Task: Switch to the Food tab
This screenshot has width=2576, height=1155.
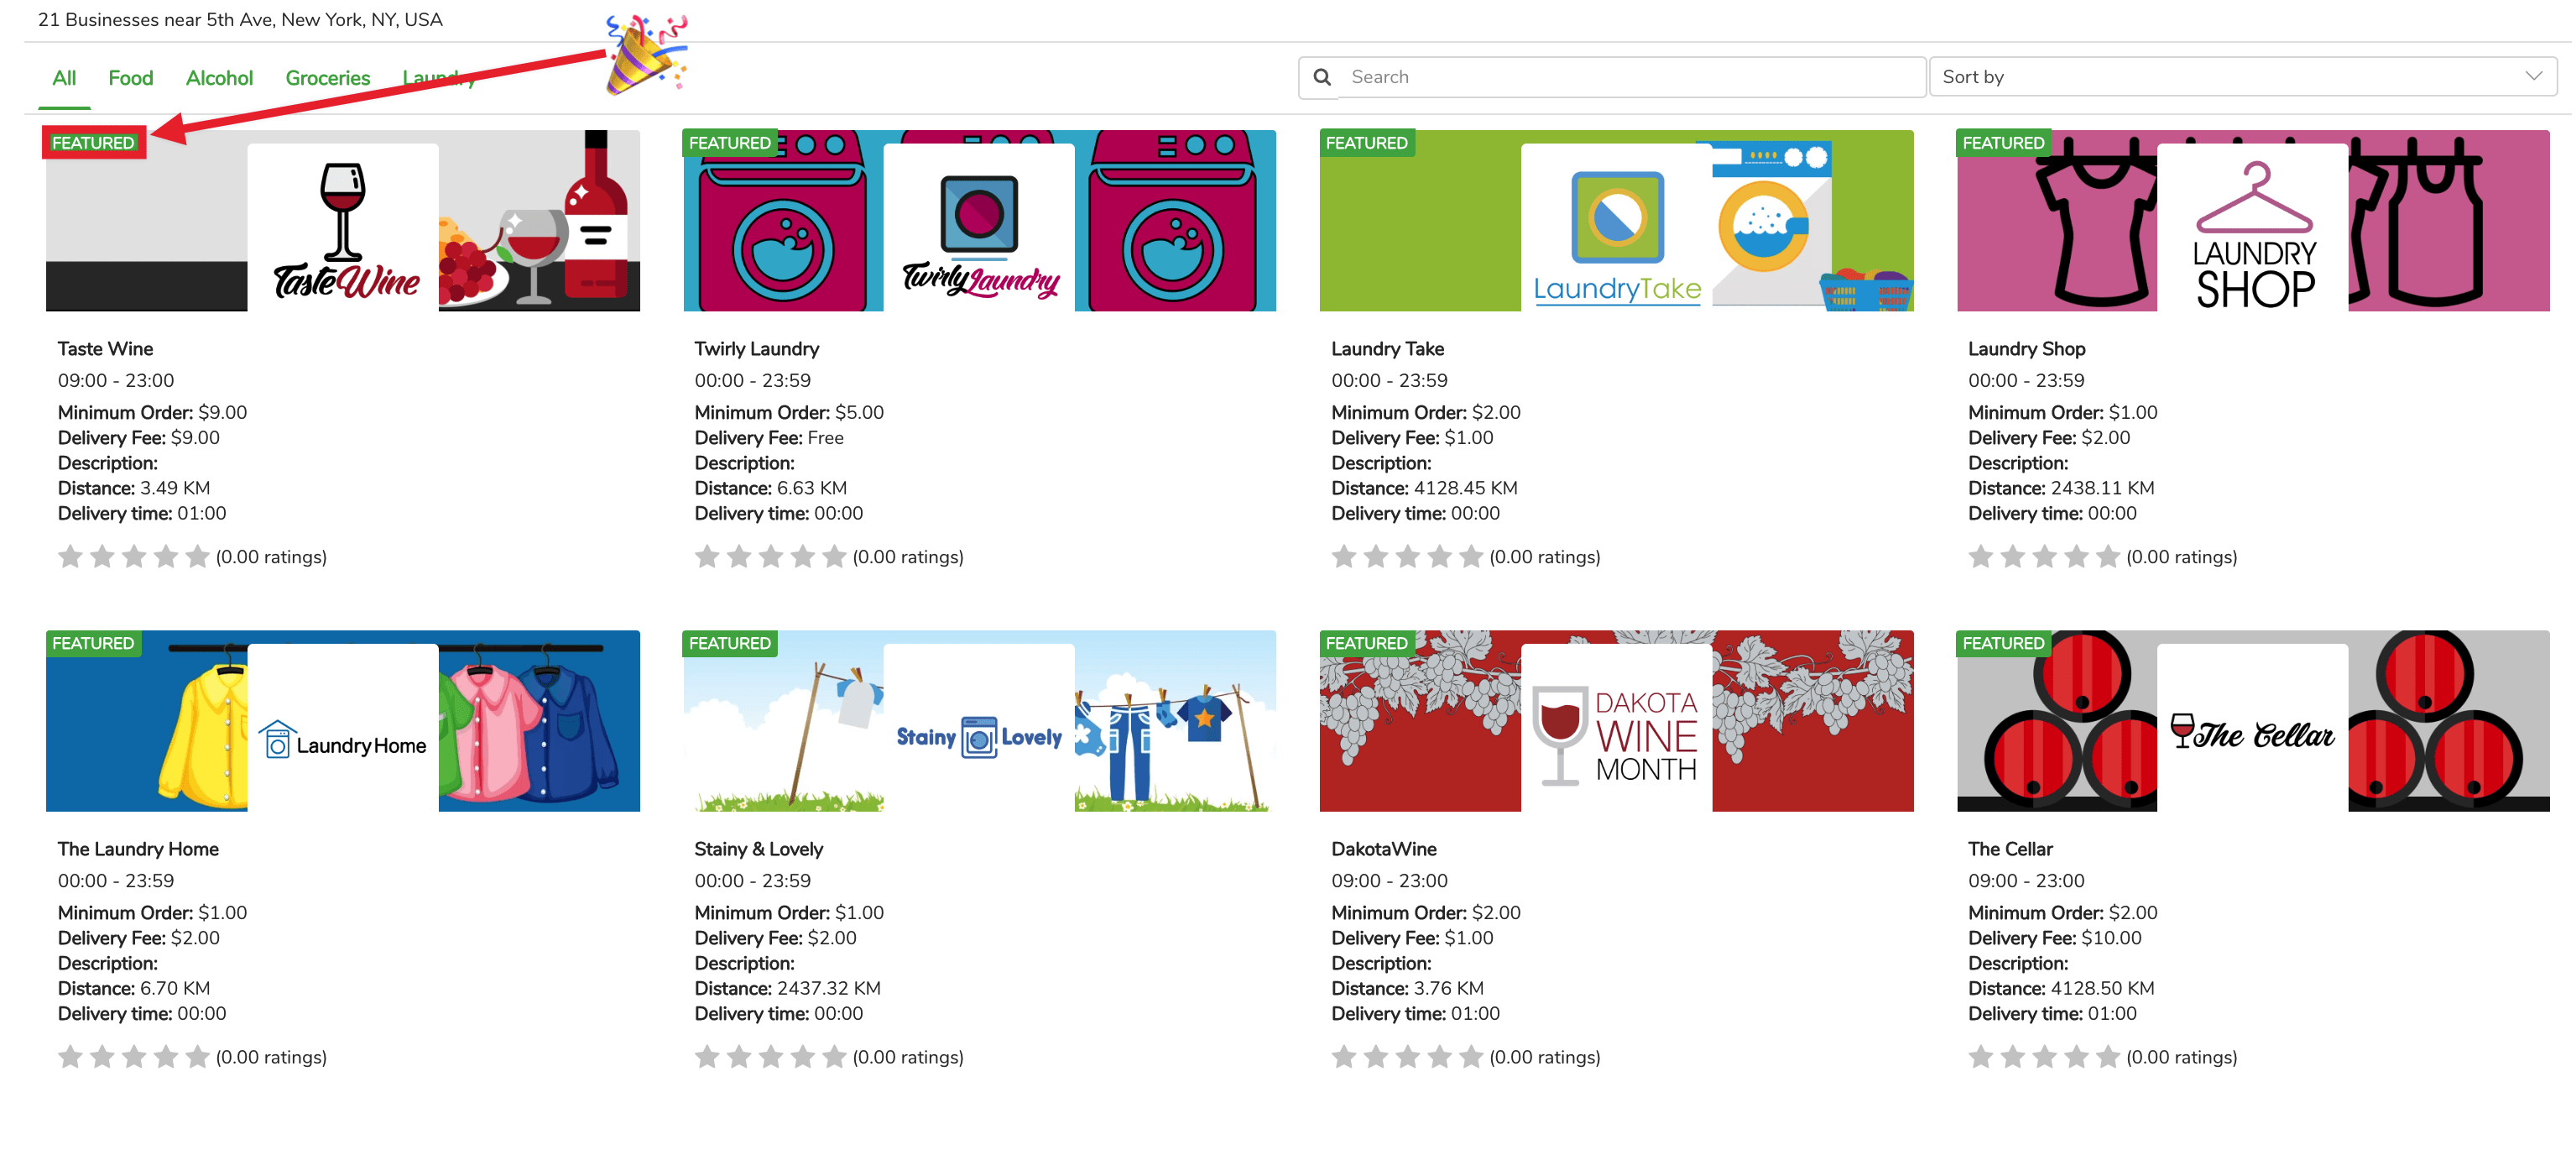Action: pyautogui.click(x=130, y=78)
